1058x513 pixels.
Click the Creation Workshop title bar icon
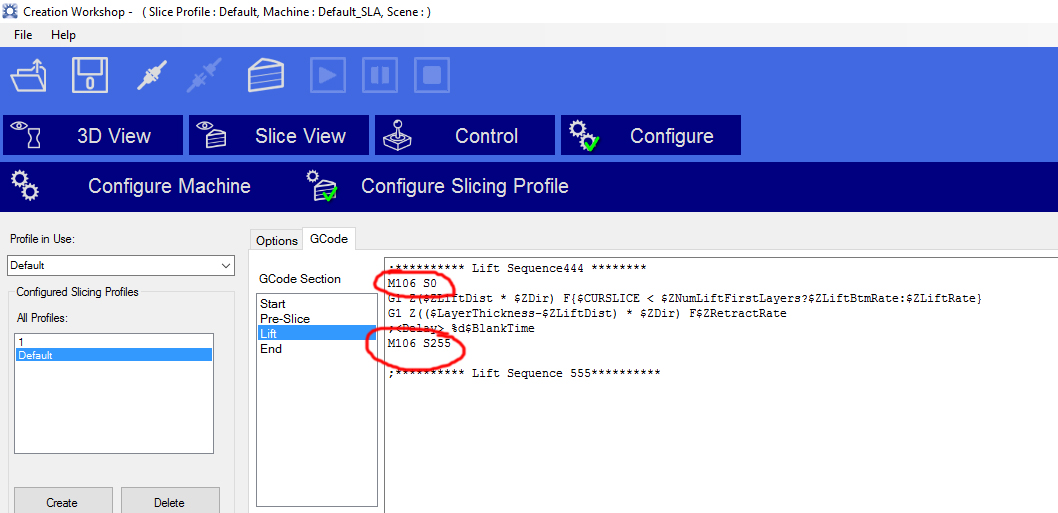[10, 11]
